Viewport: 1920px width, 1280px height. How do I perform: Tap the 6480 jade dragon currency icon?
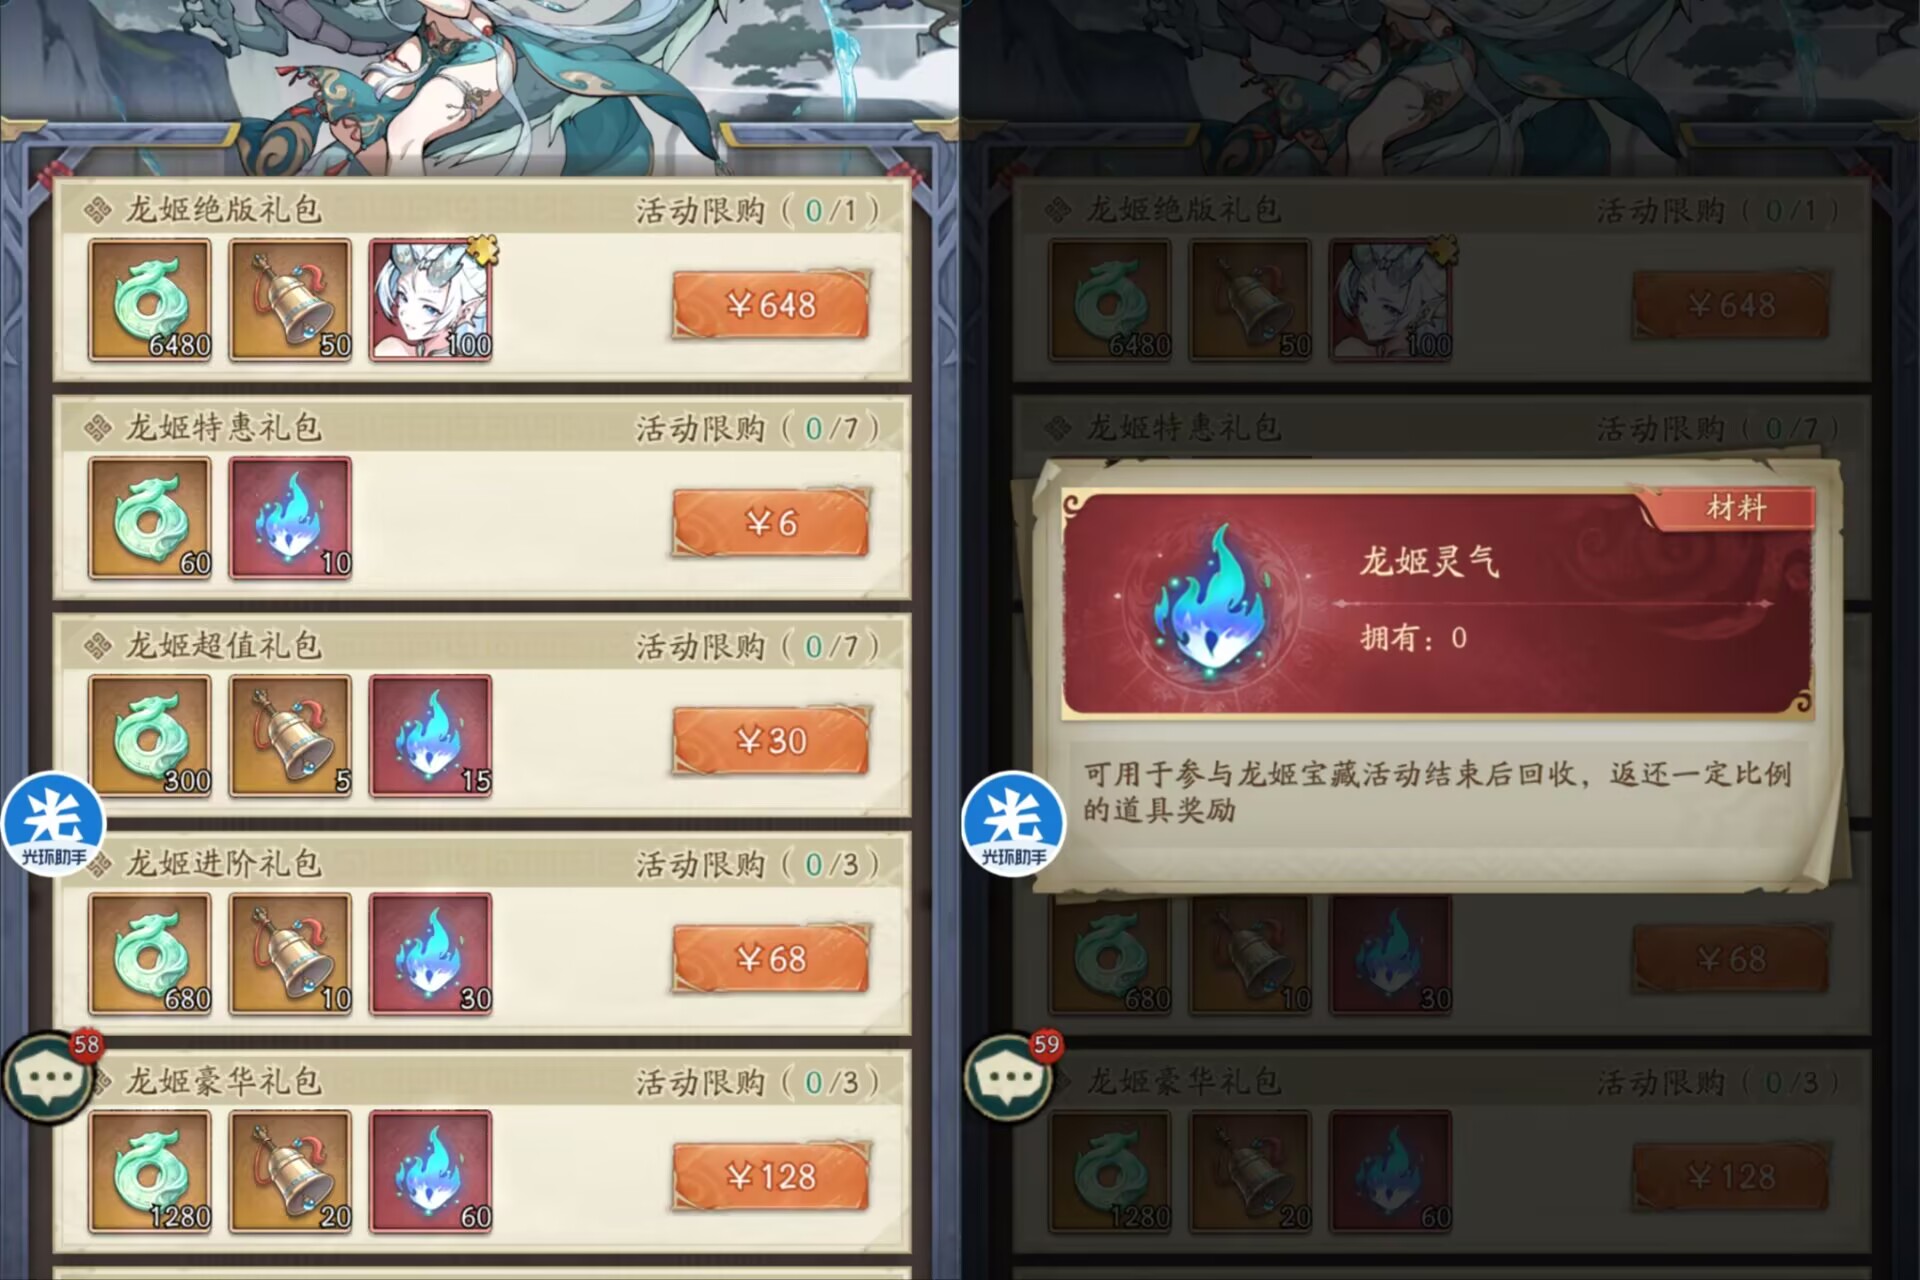click(150, 300)
